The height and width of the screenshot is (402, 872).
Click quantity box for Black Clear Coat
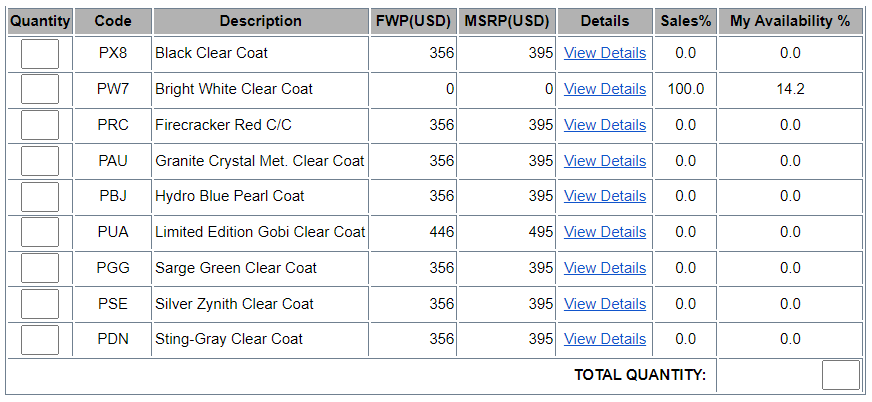click(x=40, y=54)
